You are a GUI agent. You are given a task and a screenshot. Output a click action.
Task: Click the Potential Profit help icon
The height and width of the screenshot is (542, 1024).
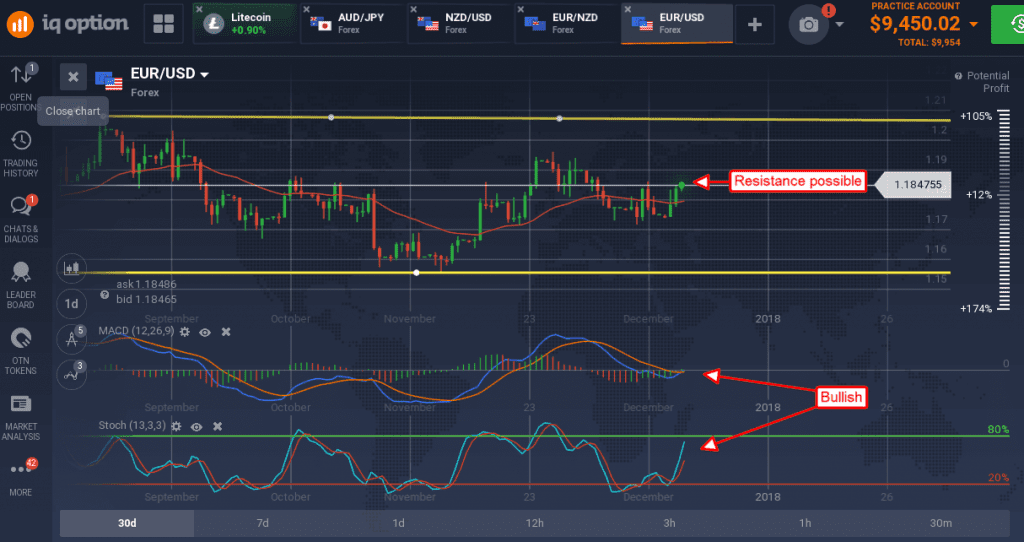(x=958, y=76)
